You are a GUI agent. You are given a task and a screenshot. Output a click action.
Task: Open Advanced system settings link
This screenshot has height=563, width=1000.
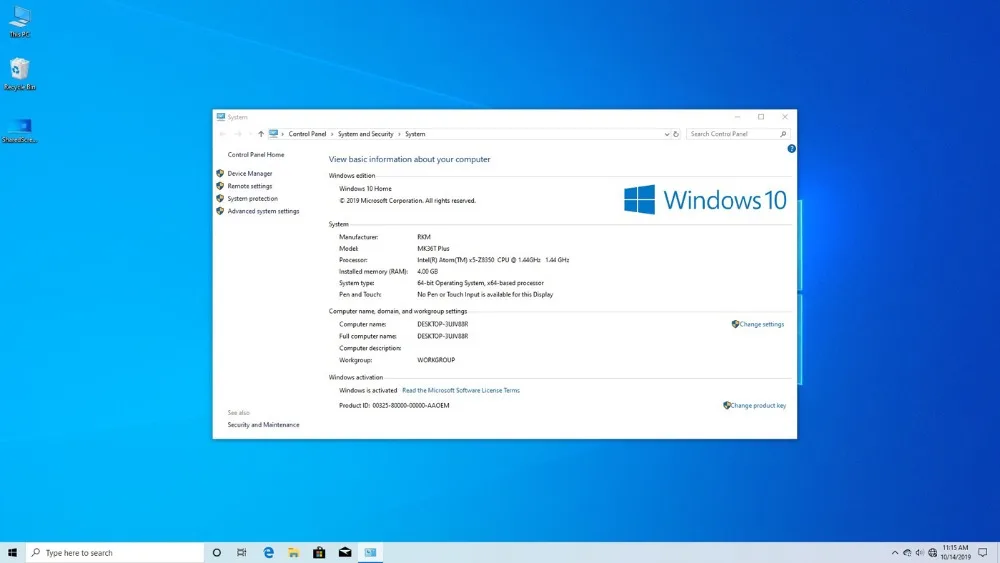tap(263, 211)
